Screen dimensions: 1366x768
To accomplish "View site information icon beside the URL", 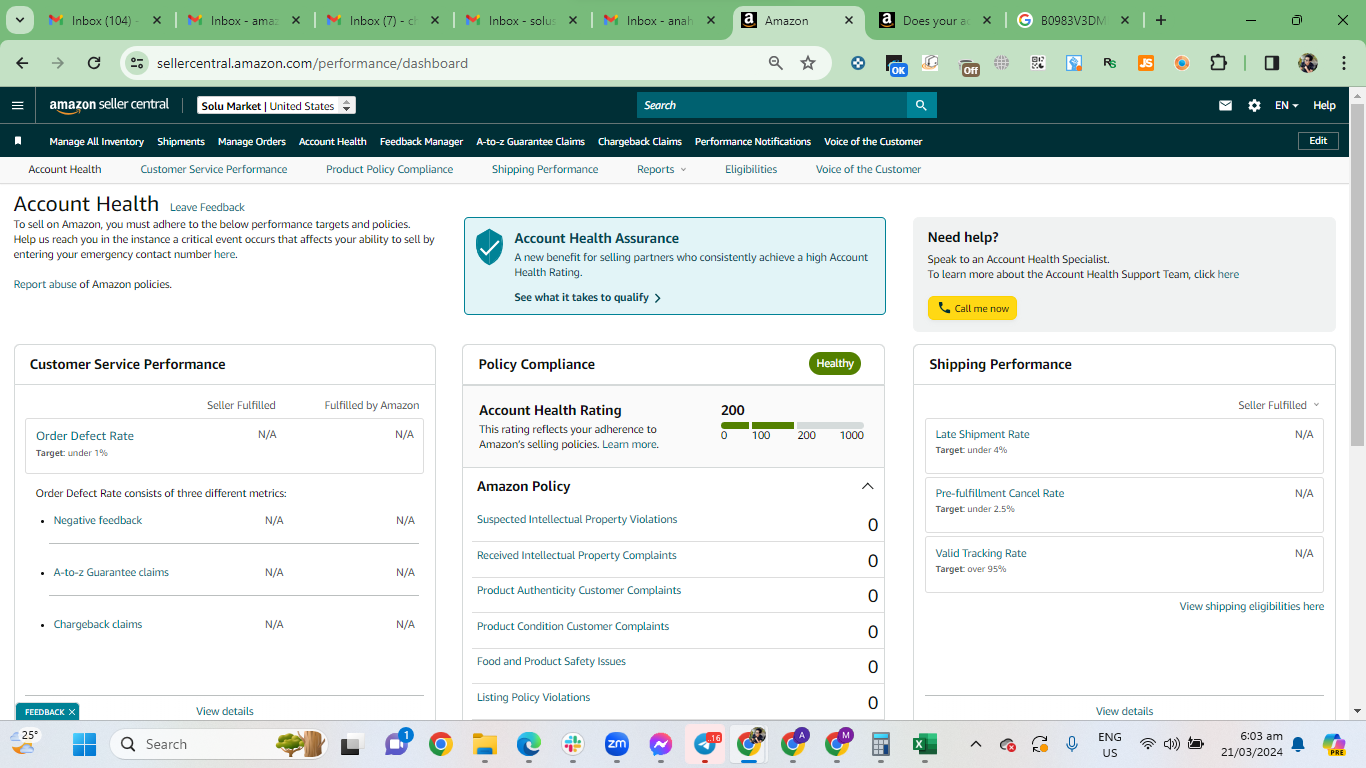I will [x=138, y=63].
